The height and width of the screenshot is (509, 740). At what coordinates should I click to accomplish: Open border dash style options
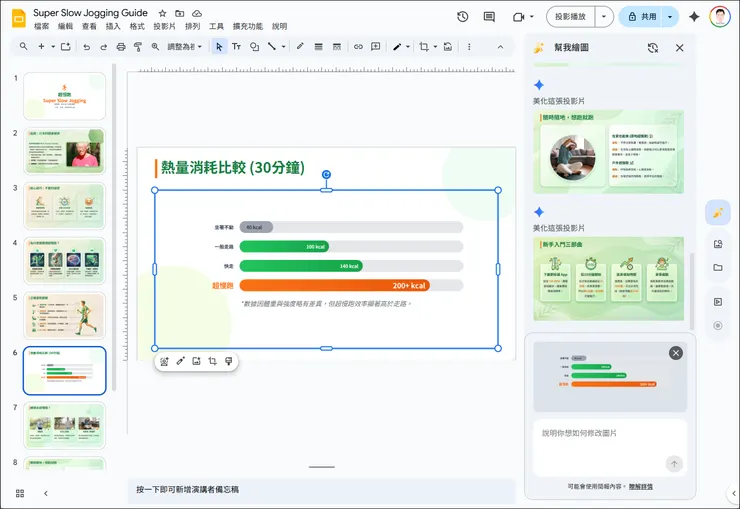pos(336,47)
